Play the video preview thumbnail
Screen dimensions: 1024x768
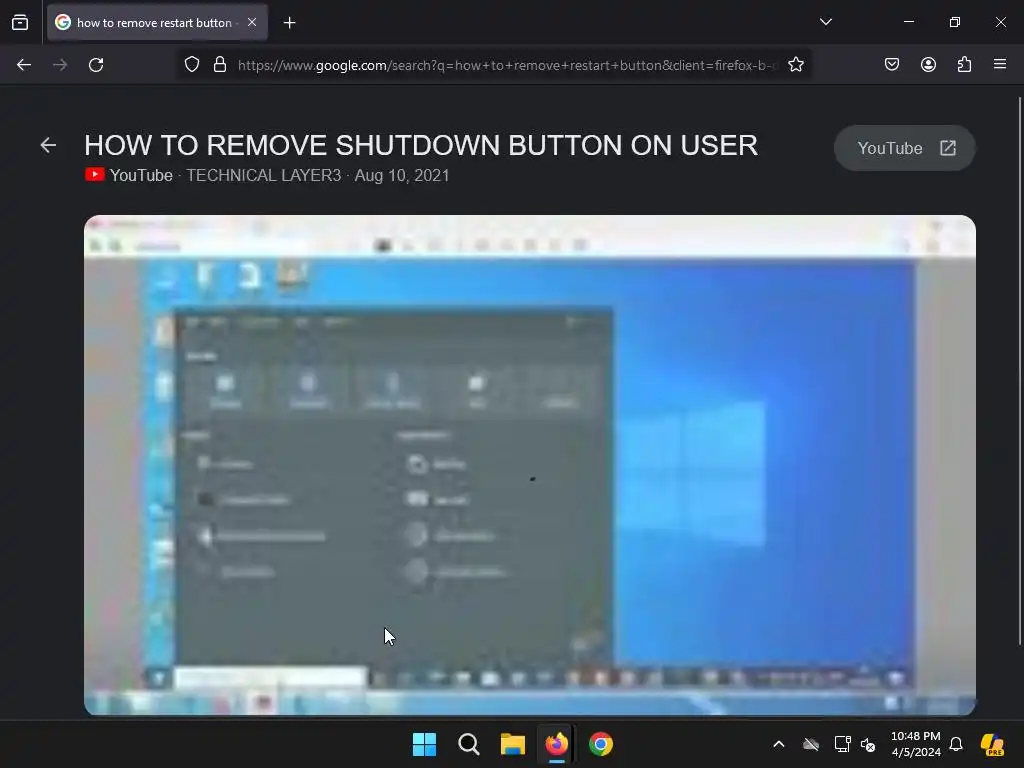point(530,465)
